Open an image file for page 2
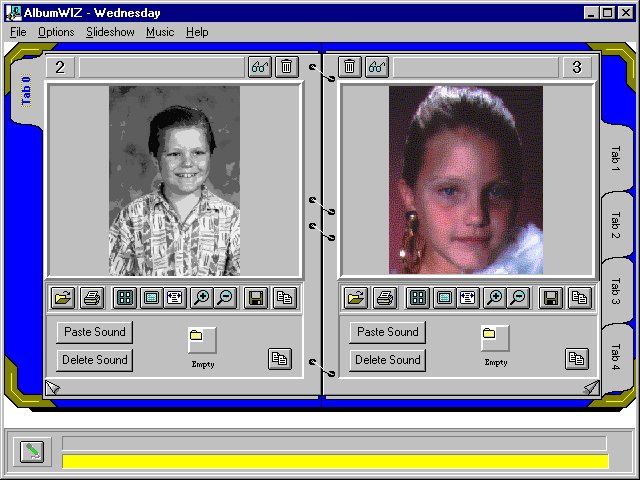Screen dimensions: 640x480 (x=63, y=297)
